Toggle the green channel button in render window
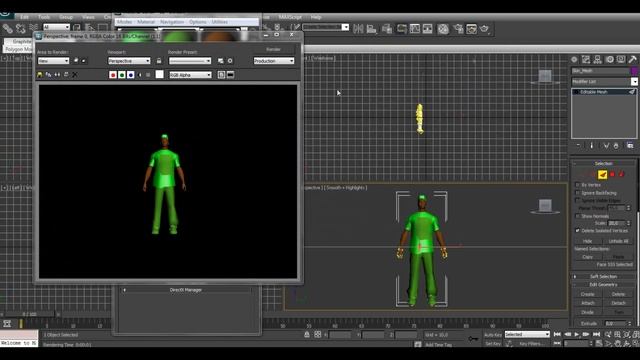Viewport: 640px width, 360px height. click(122, 75)
